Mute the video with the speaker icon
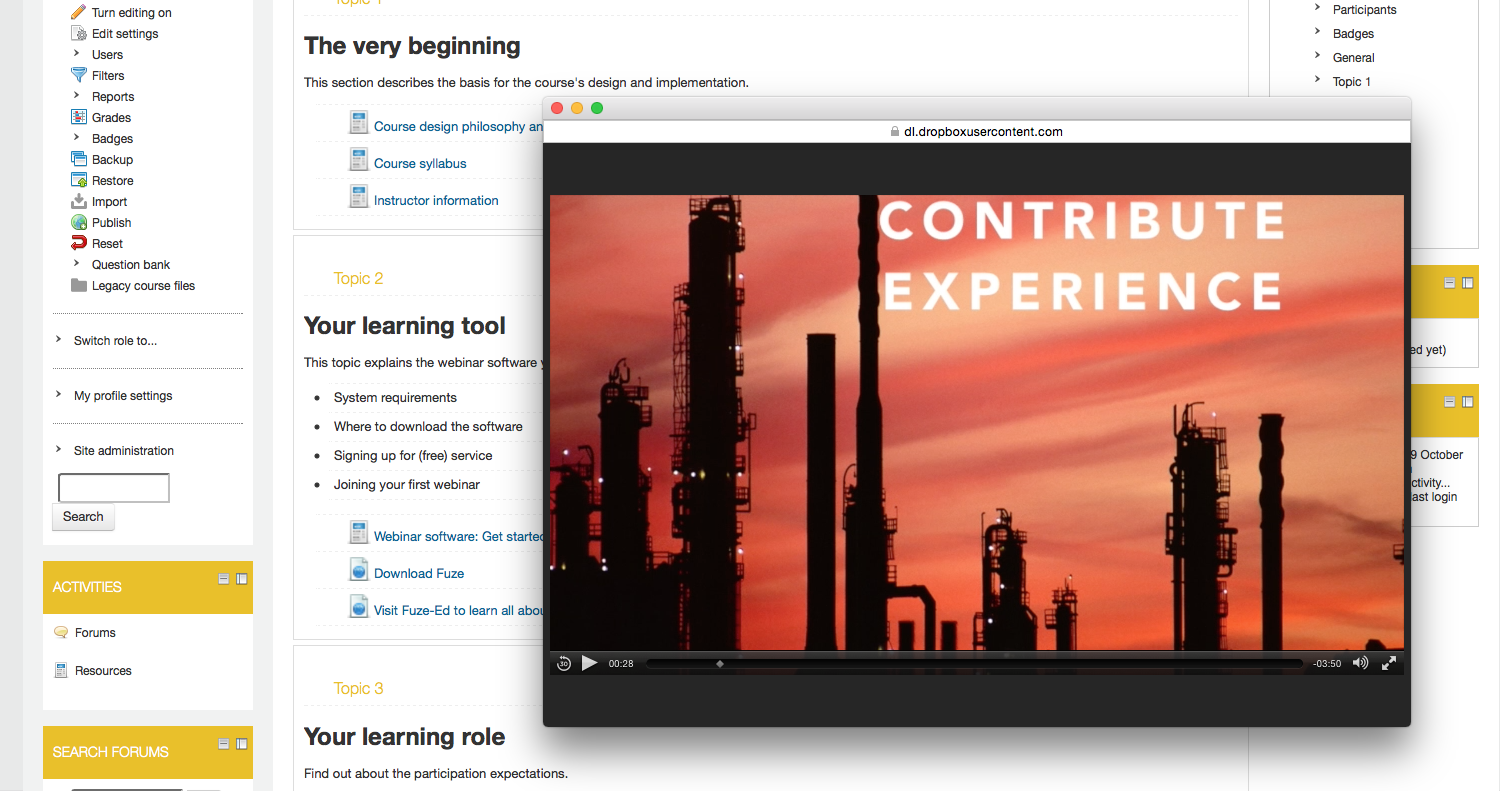The width and height of the screenshot is (1500, 791). 1360,663
